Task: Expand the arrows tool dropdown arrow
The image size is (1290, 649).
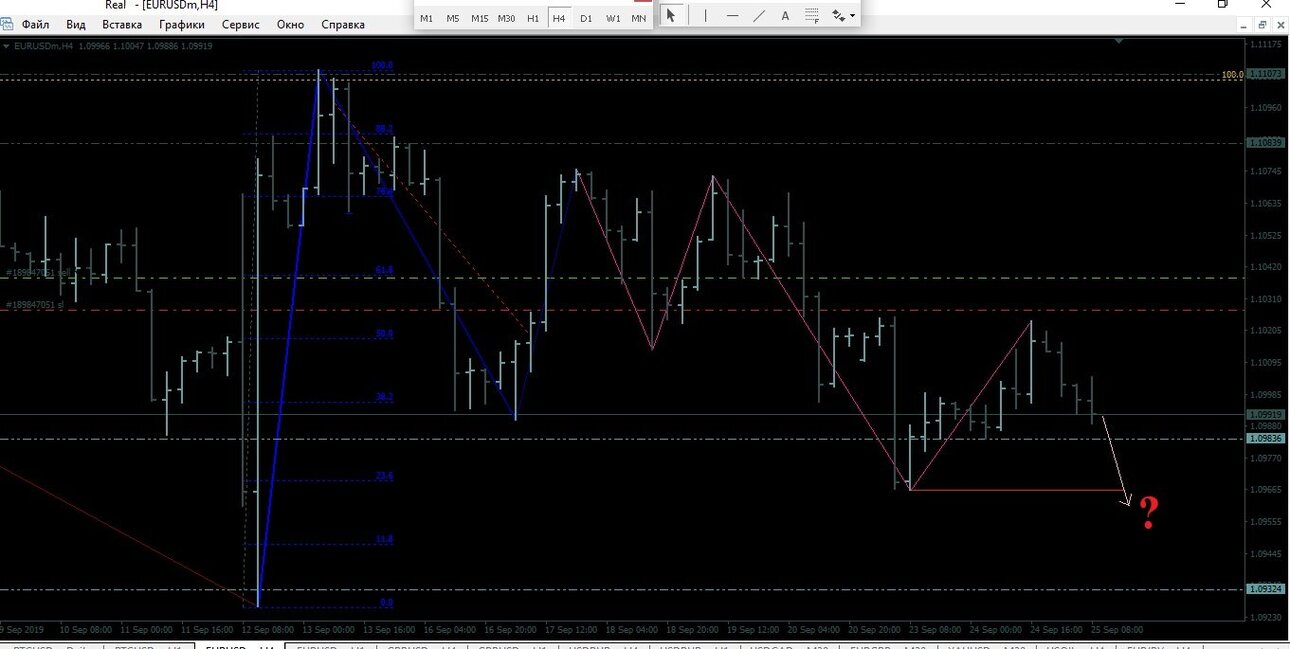Action: (x=853, y=17)
